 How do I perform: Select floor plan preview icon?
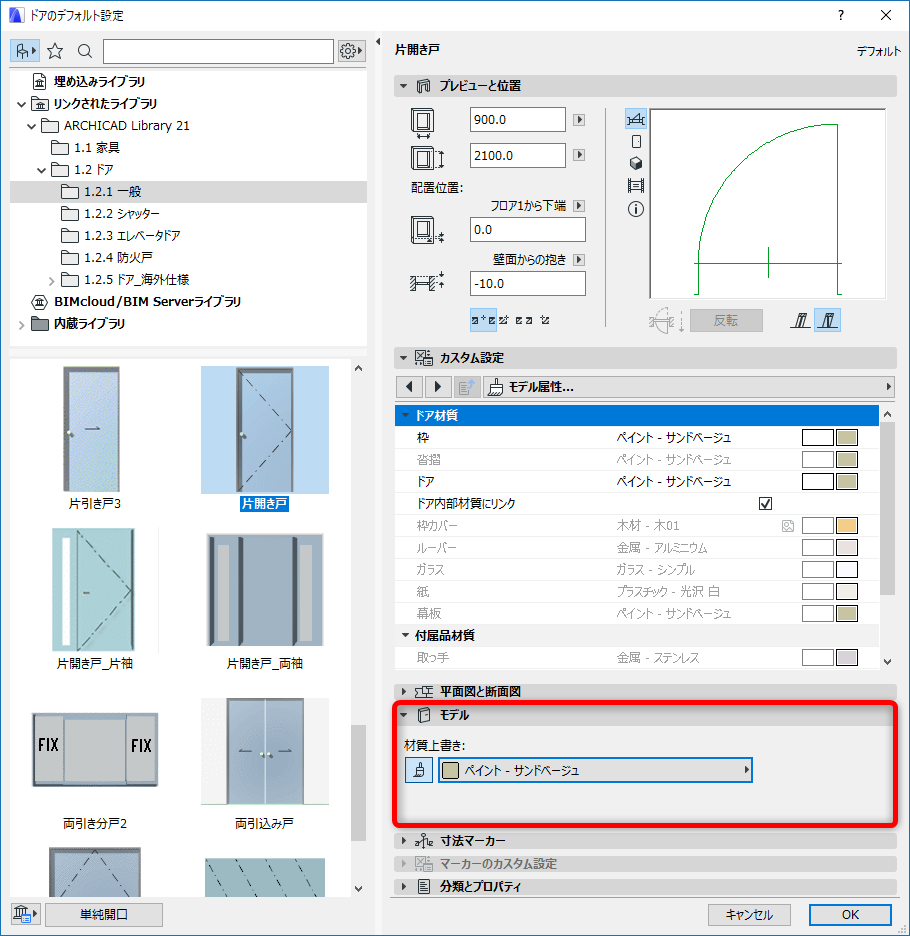click(635, 119)
